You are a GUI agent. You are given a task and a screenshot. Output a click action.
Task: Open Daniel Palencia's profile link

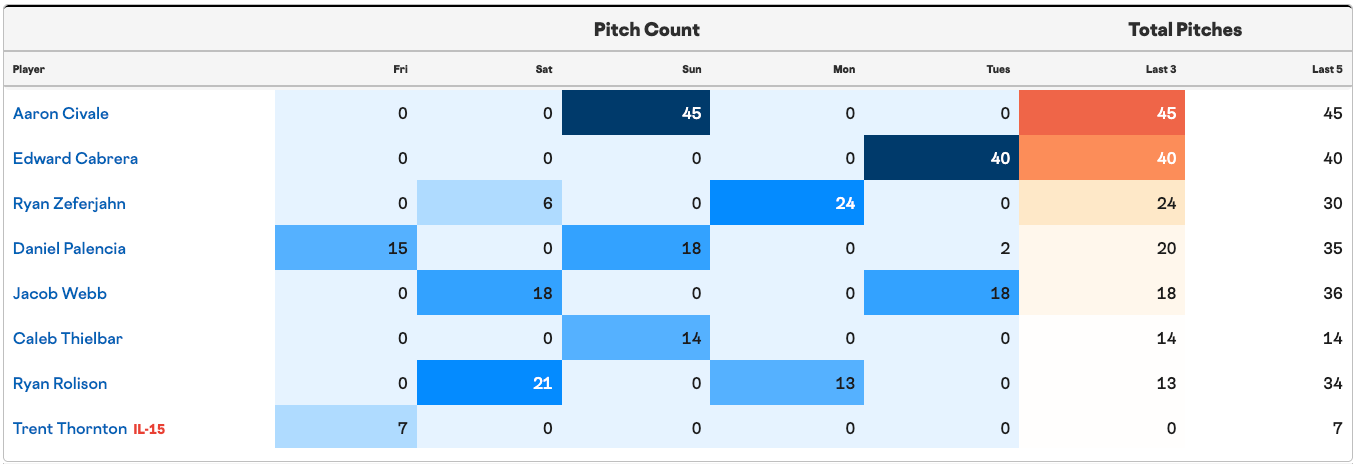coord(69,248)
